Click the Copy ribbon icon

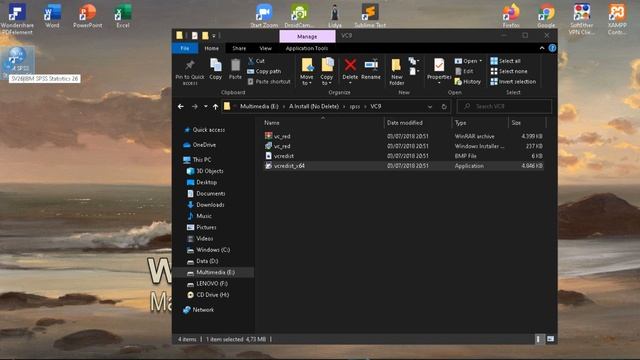pos(216,69)
